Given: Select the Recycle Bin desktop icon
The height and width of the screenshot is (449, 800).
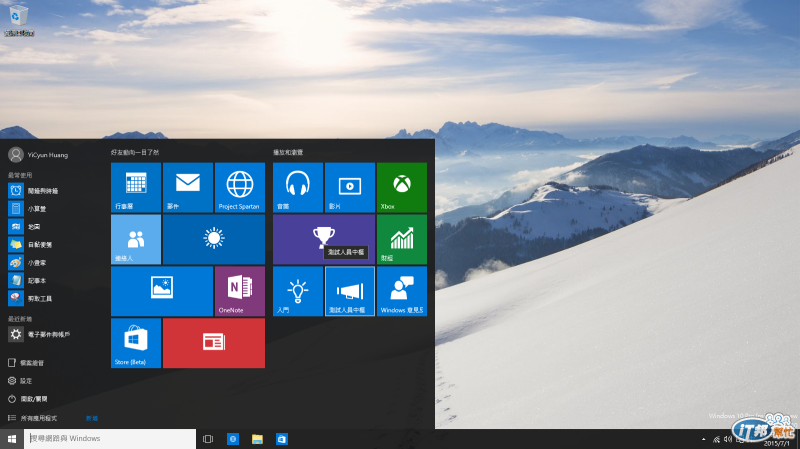Looking at the screenshot, I should (x=19, y=20).
